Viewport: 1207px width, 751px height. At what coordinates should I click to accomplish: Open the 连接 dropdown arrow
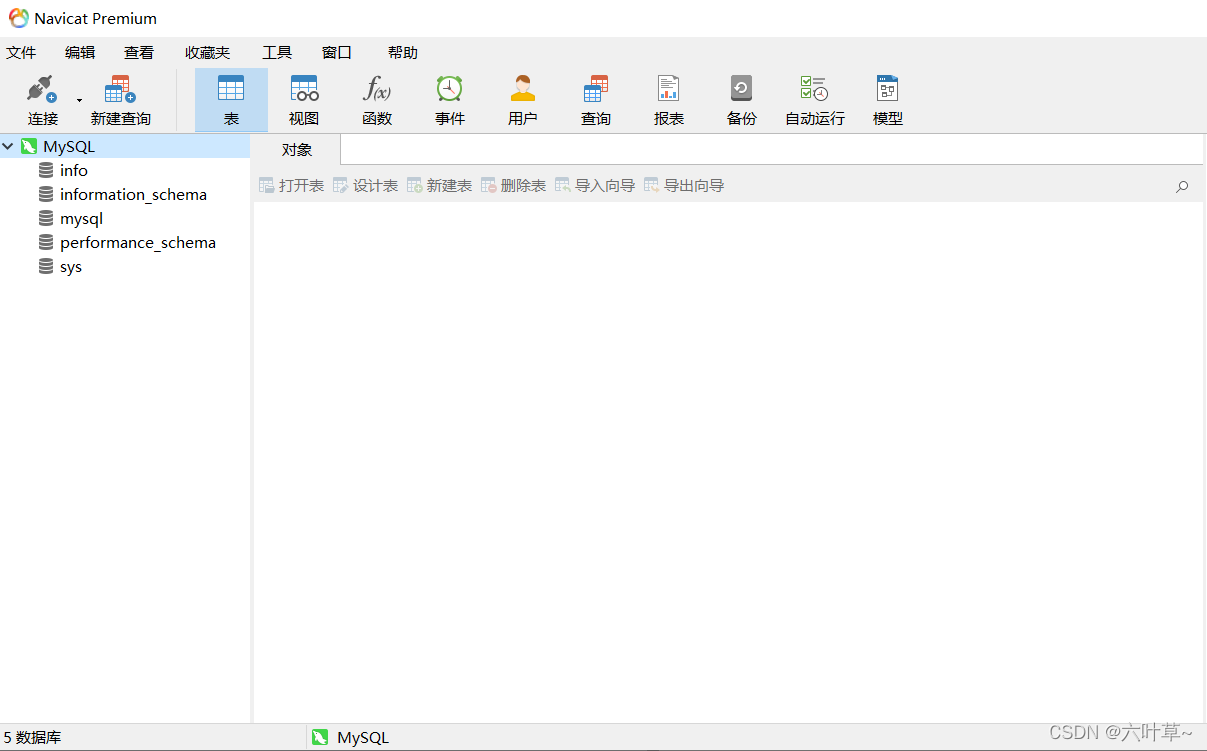[79, 100]
